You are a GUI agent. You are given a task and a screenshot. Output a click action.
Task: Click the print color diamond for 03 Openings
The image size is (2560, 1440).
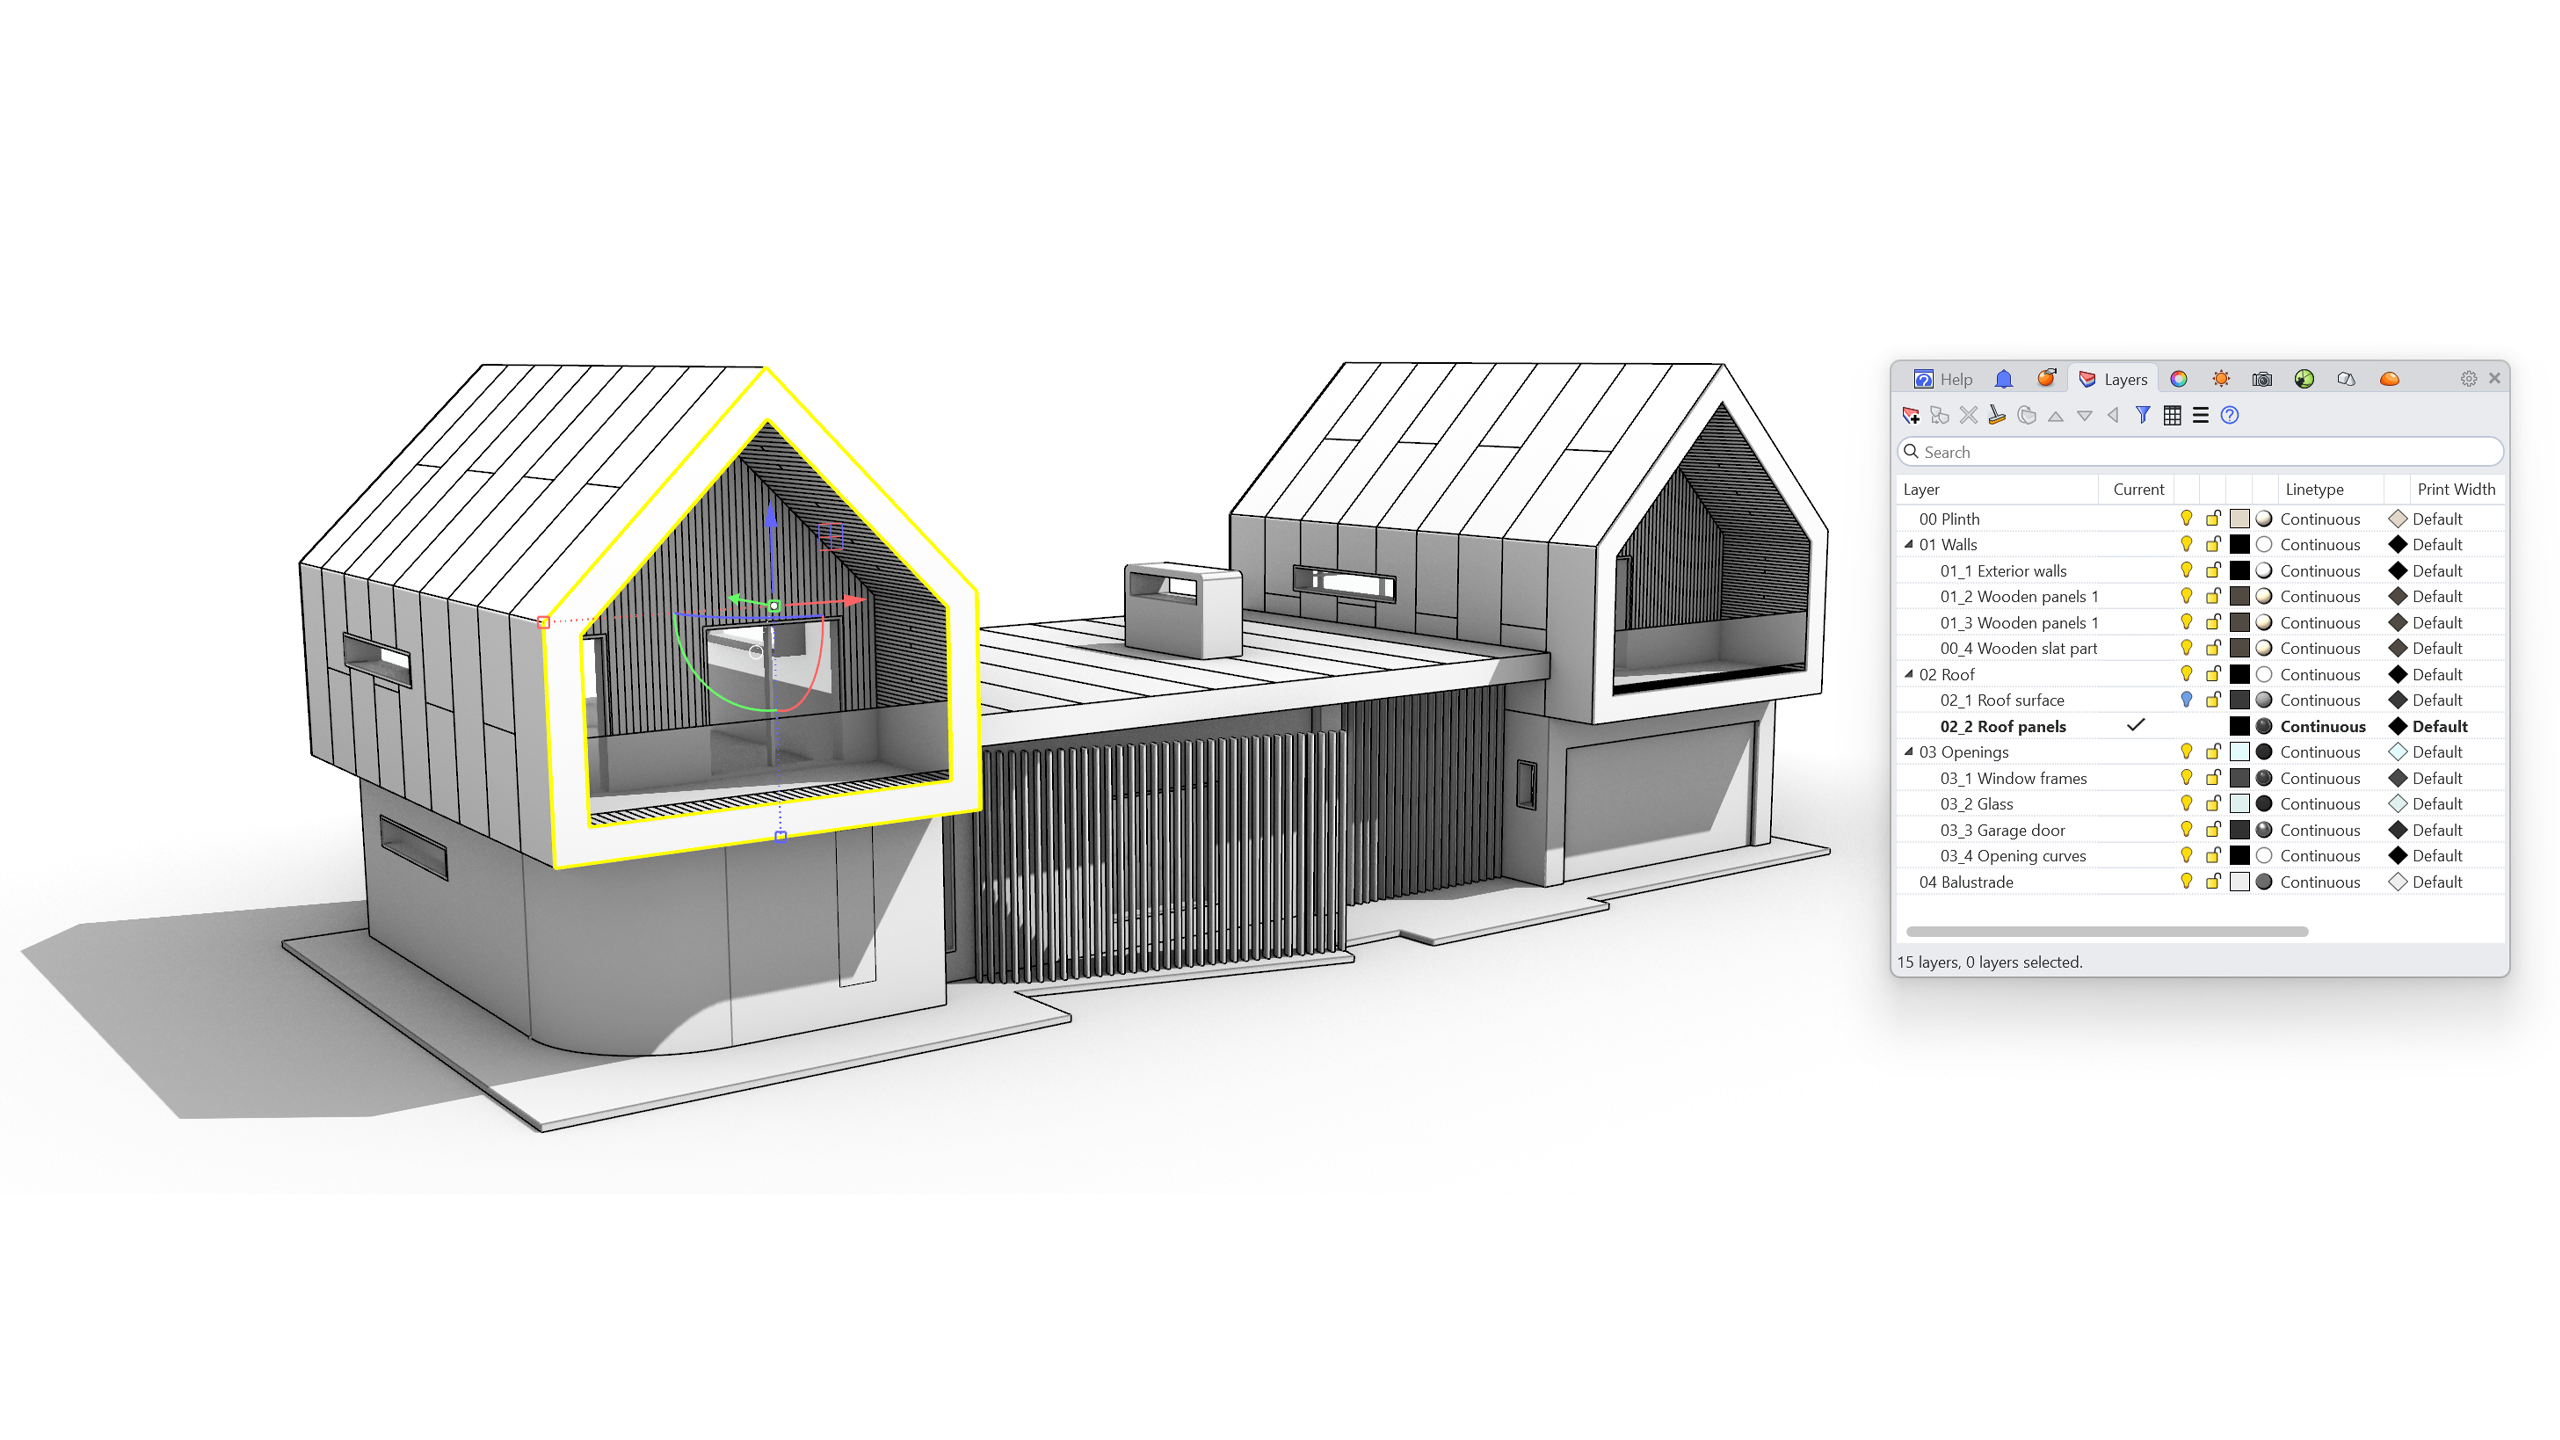(2398, 752)
